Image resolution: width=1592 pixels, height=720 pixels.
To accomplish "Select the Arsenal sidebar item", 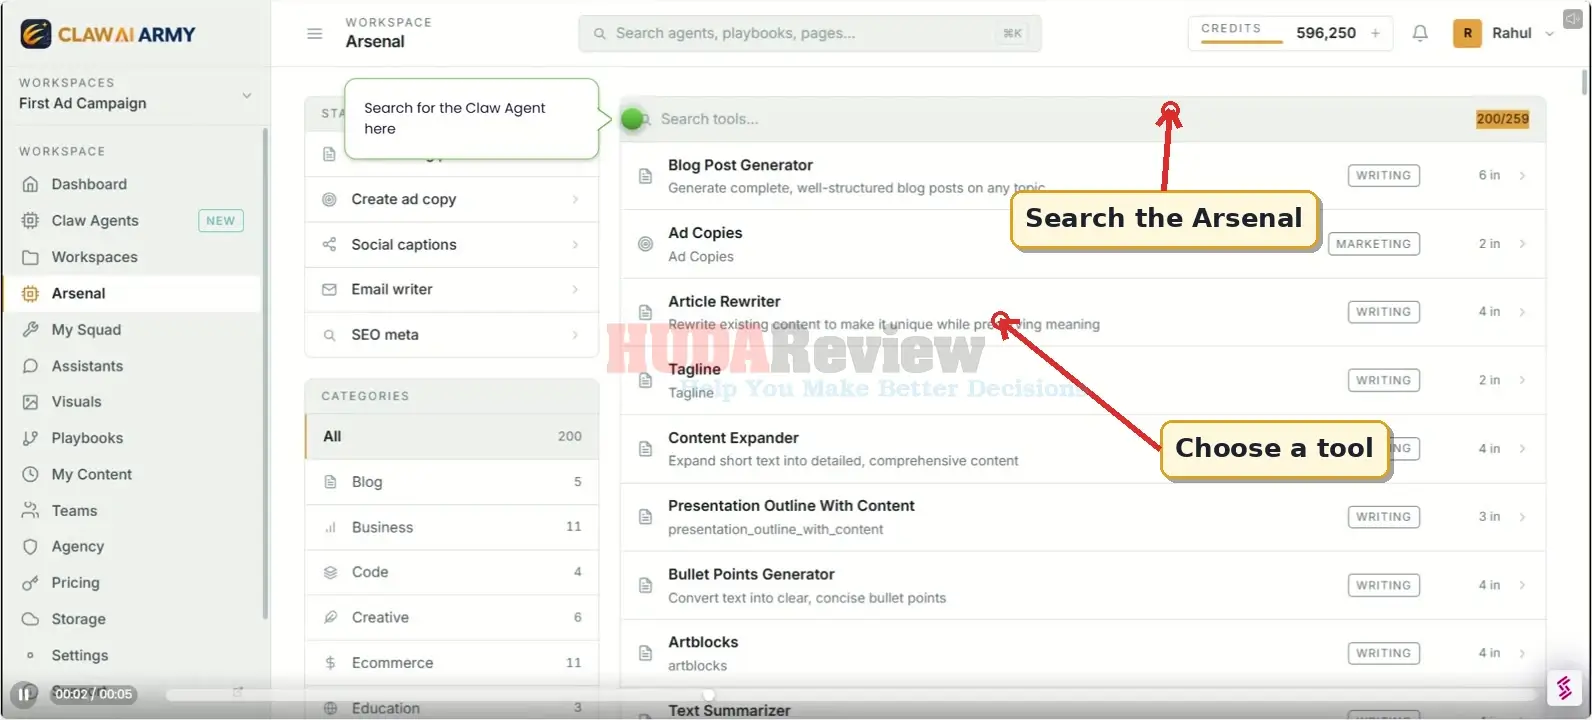I will 131,294.
